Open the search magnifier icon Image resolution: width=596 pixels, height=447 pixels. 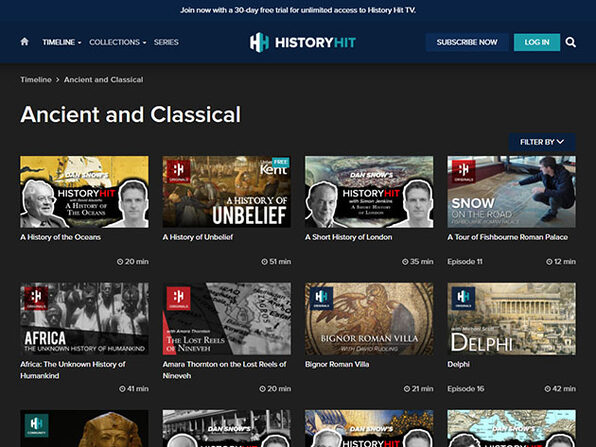570,42
